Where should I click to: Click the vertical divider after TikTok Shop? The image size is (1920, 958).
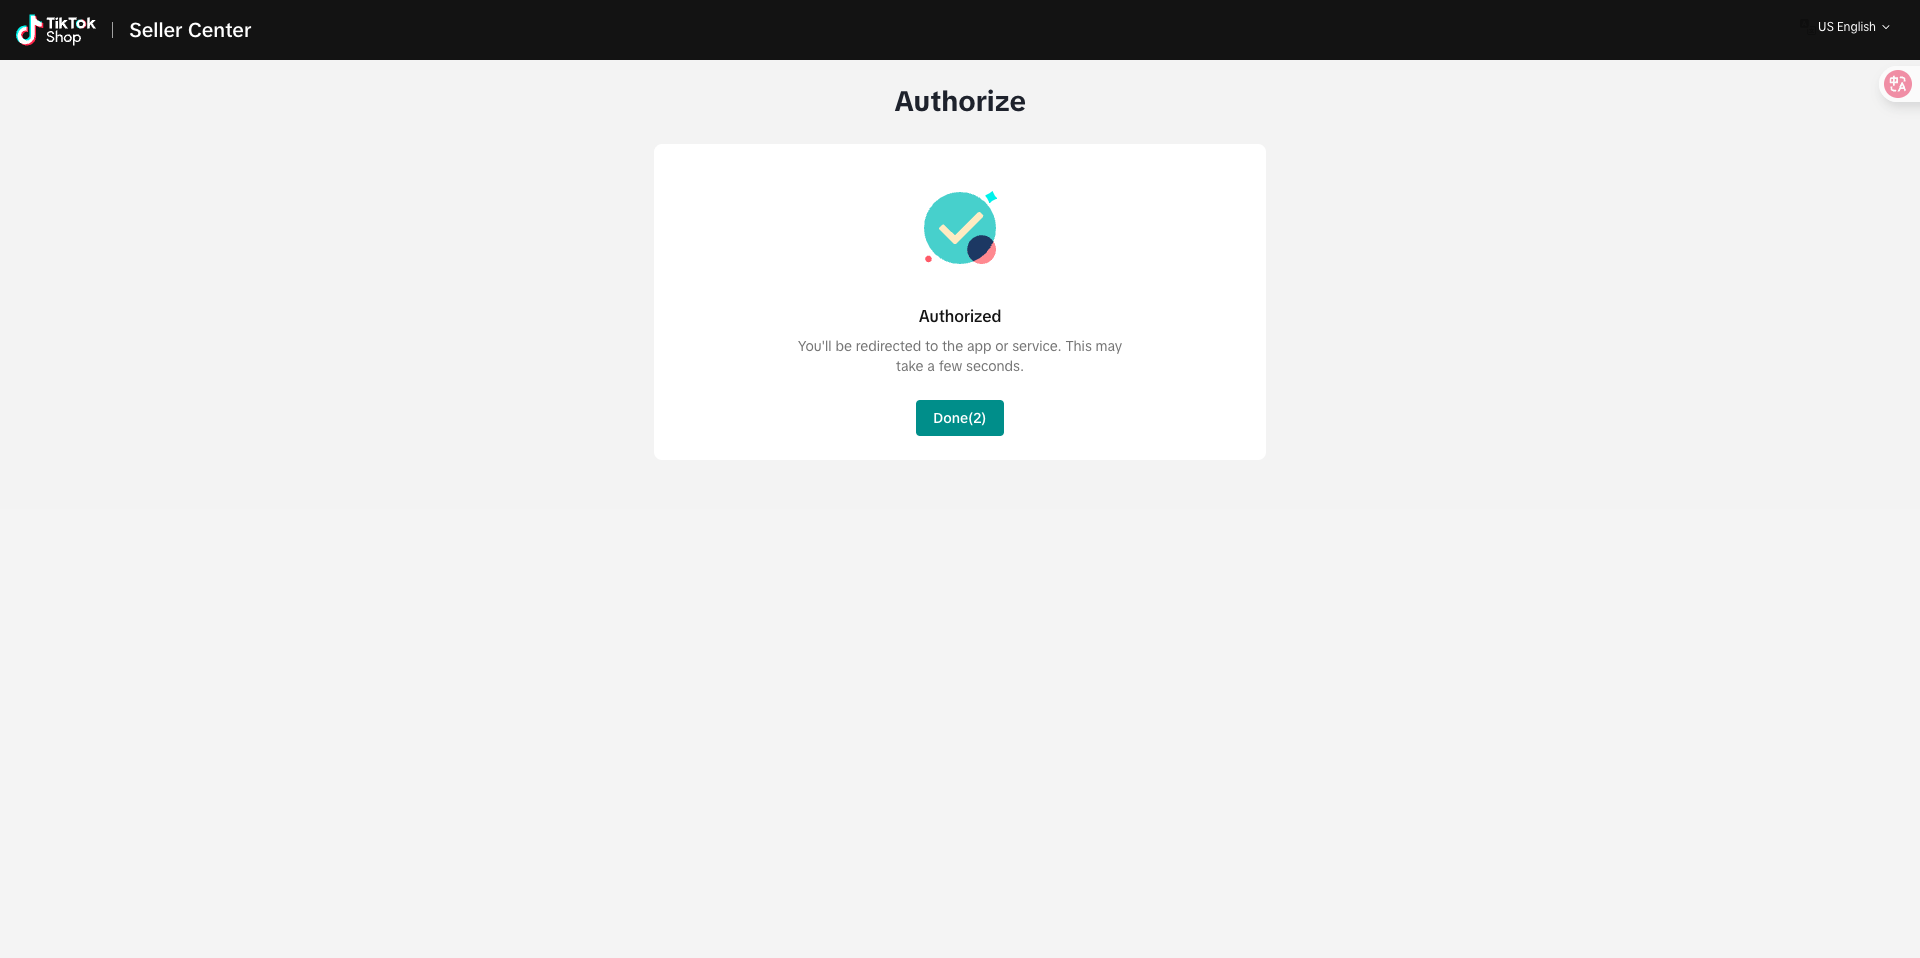pos(112,30)
